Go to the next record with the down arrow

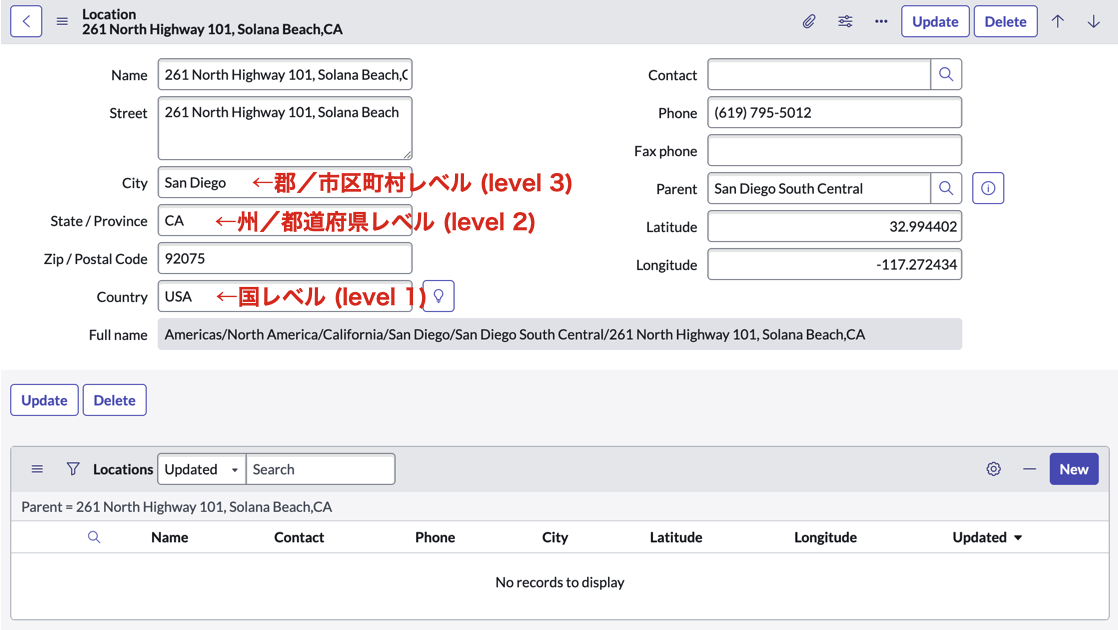(1095, 20)
